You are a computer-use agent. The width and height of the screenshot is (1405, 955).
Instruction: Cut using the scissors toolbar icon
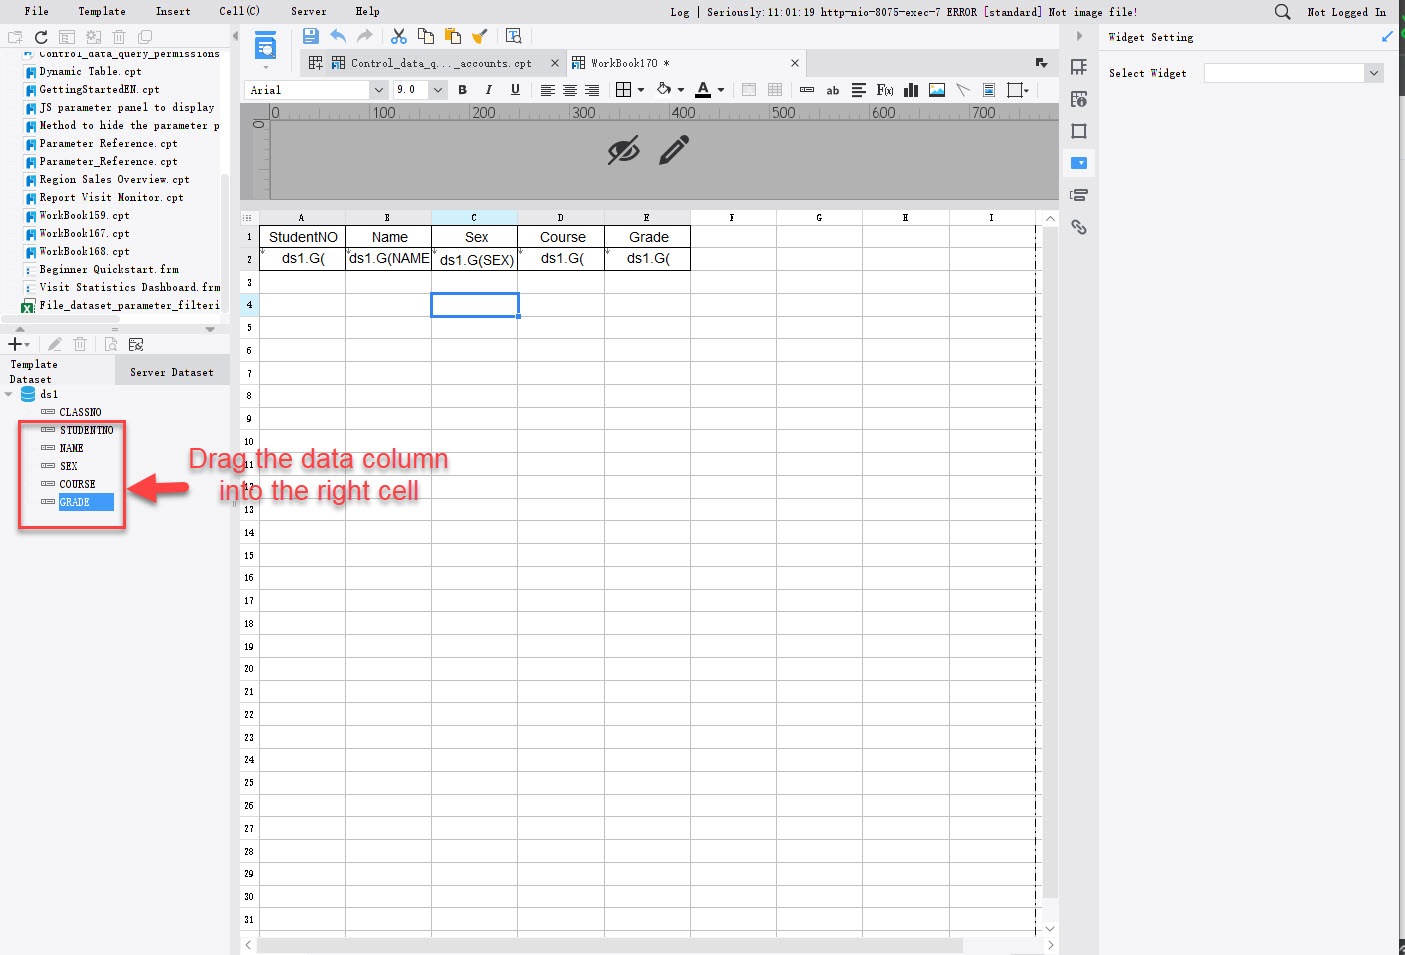click(x=398, y=36)
